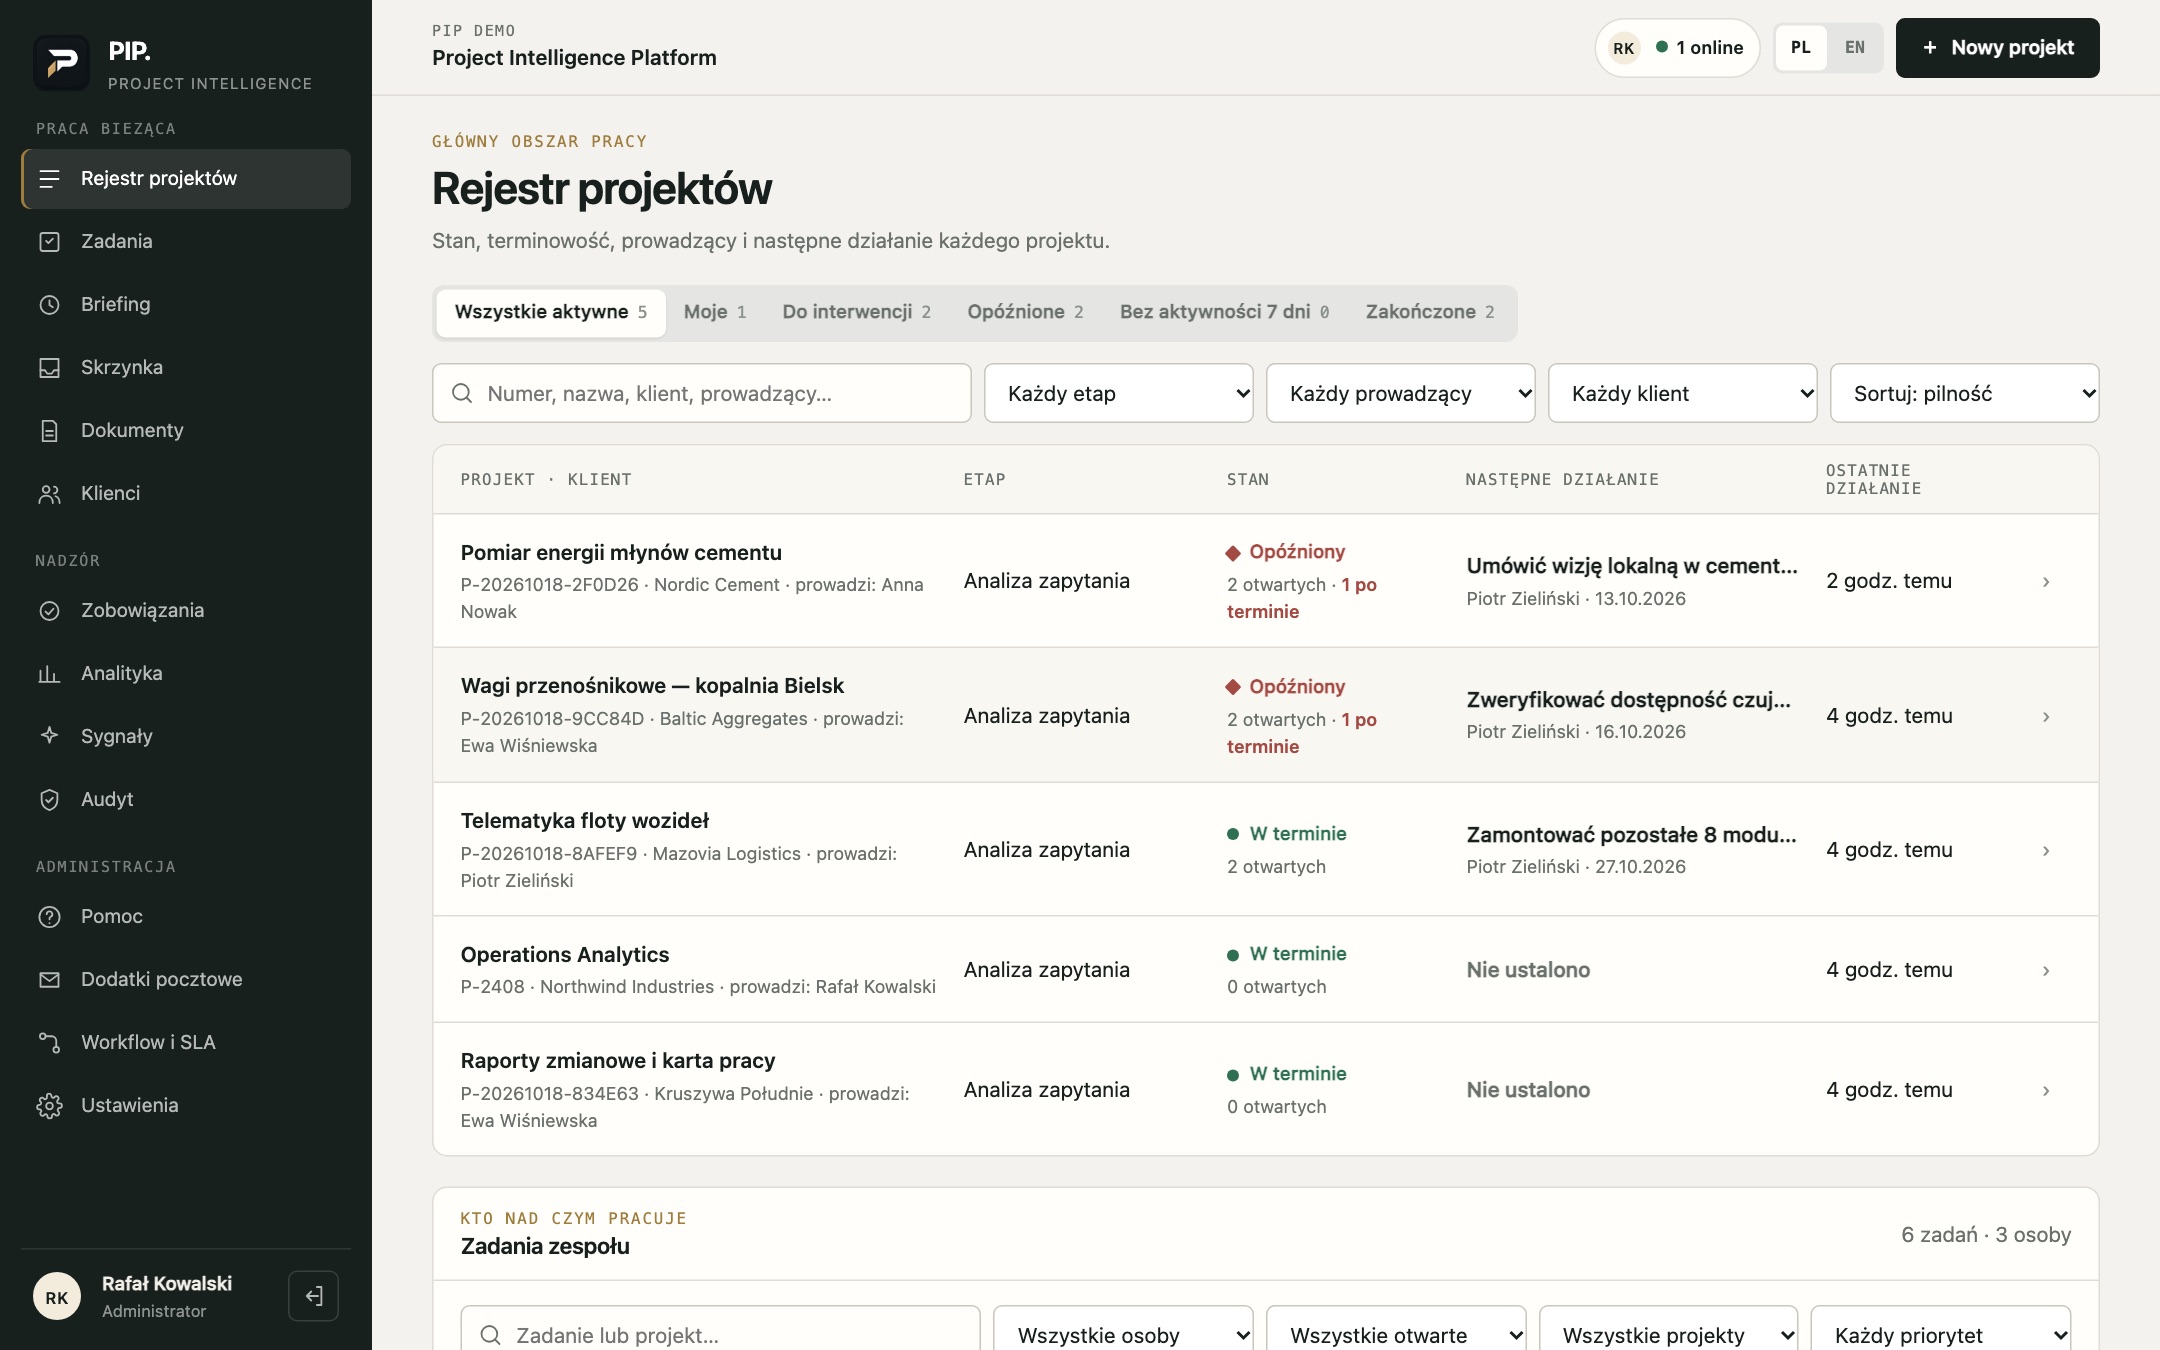Open Workflow i SLA via its icon
The width and height of the screenshot is (2160, 1350).
pos(49,1043)
